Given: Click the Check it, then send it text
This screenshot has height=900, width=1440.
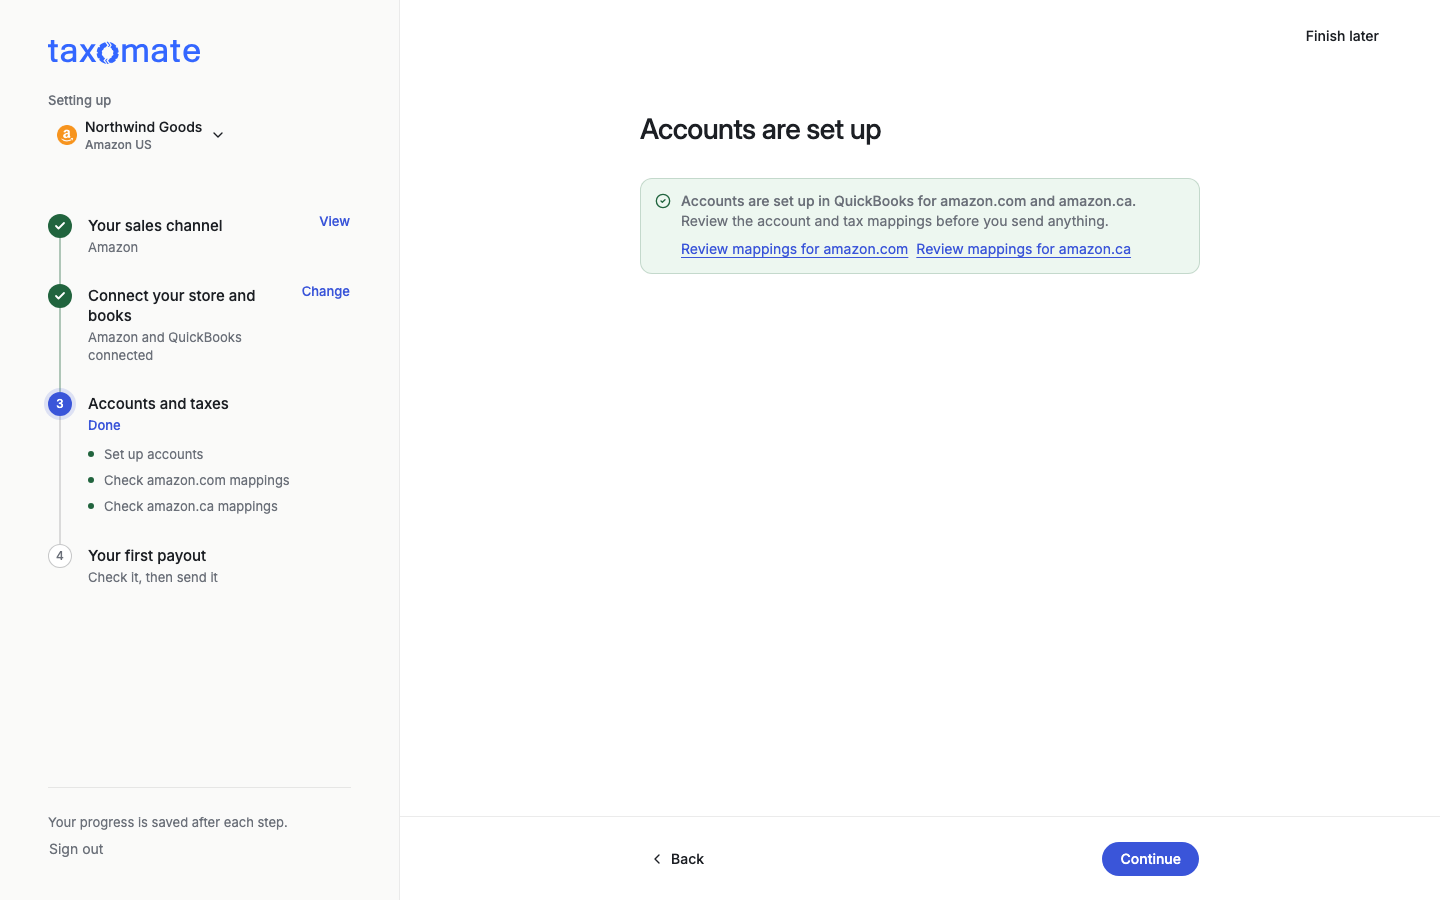Looking at the screenshot, I should point(153,577).
